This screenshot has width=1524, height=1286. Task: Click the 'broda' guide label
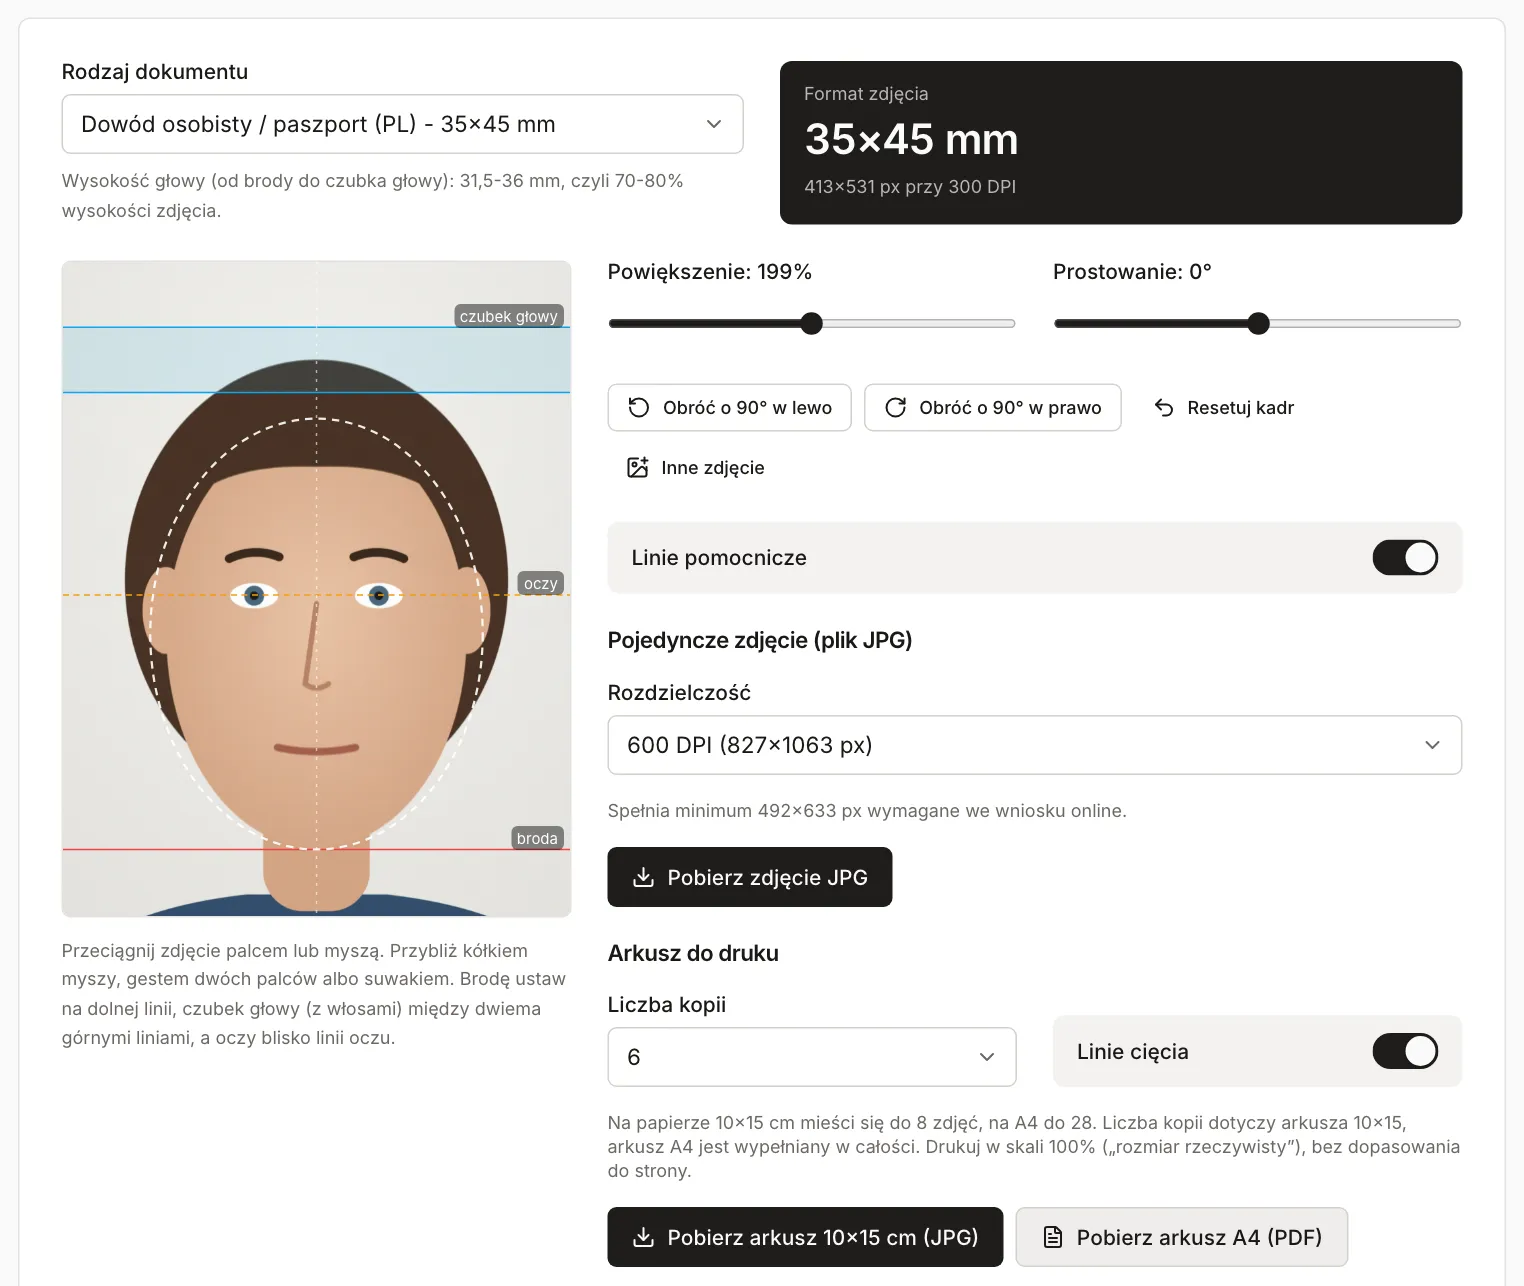[x=537, y=838]
